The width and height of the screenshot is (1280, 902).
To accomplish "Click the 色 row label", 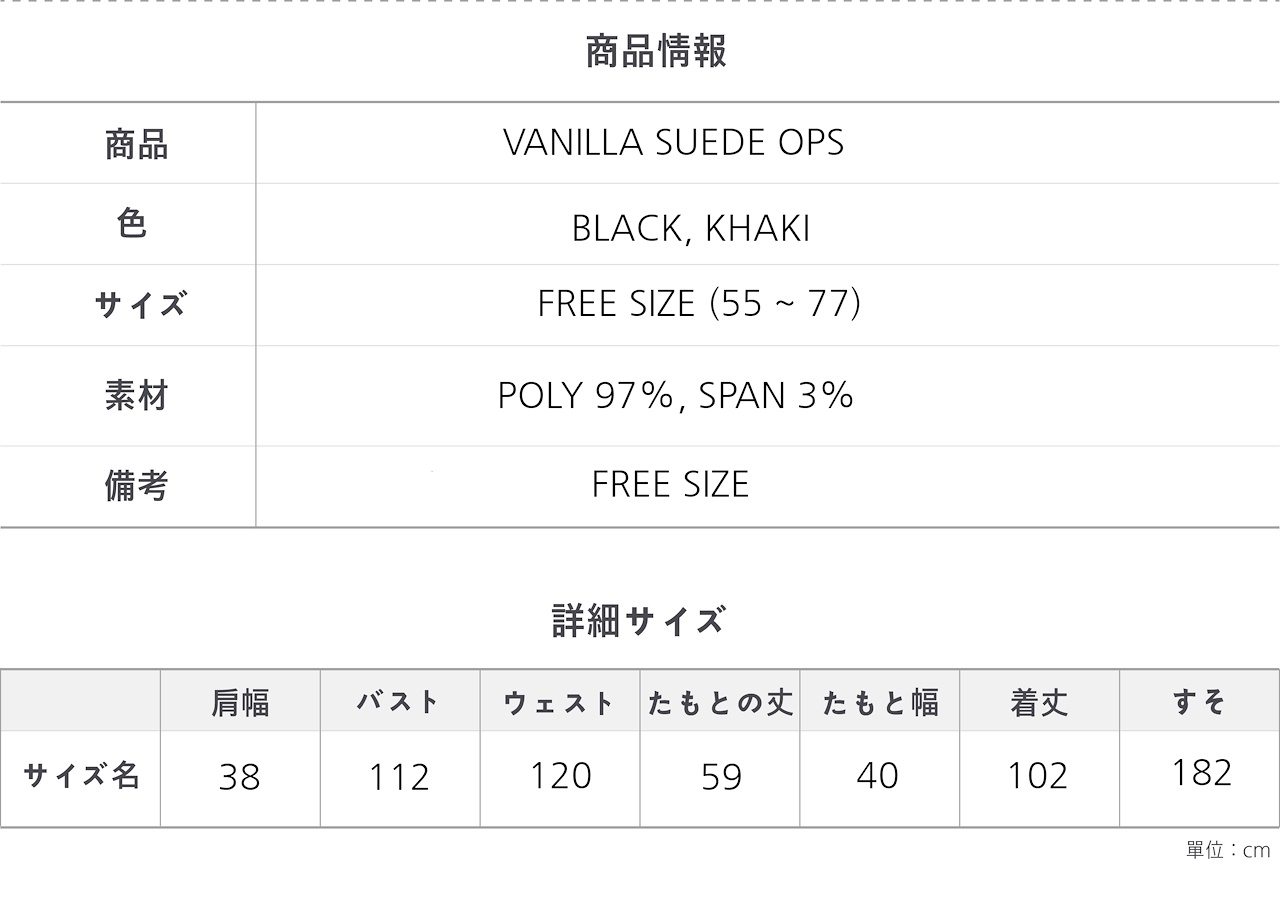I will 132,224.
